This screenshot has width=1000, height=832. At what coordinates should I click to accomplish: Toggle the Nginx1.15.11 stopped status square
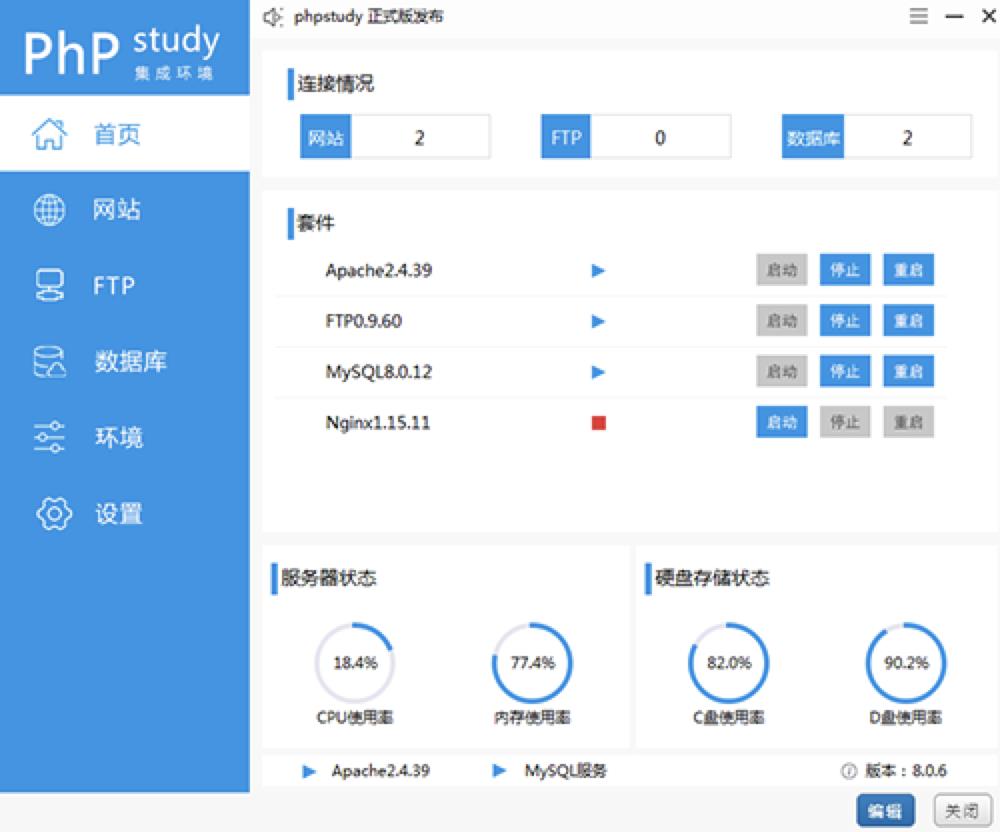597,422
